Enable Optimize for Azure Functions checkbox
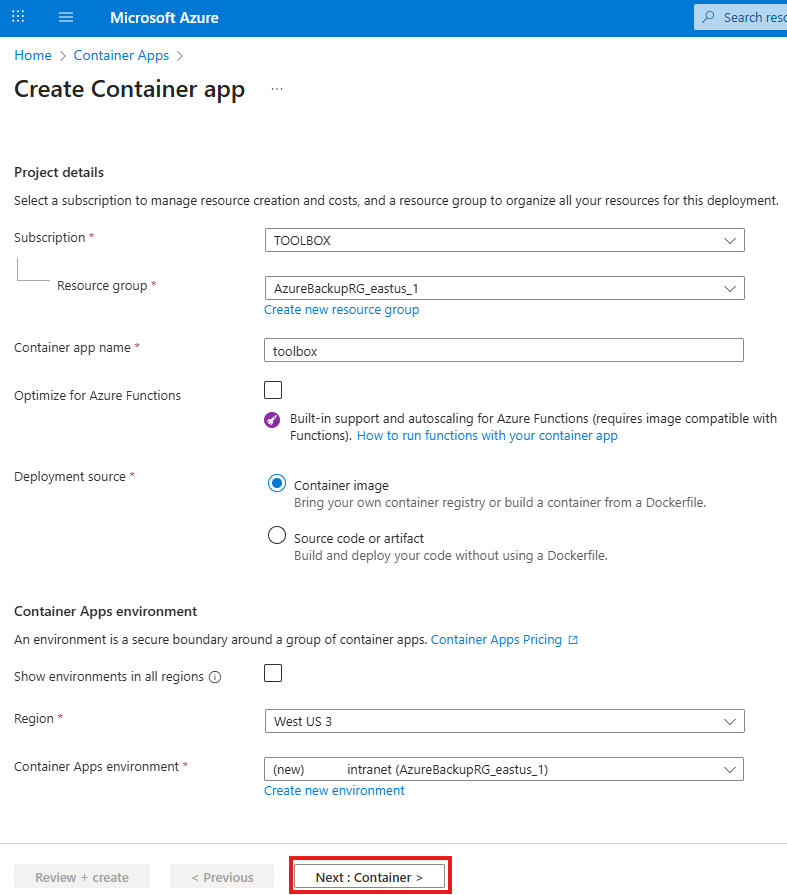 [x=273, y=390]
